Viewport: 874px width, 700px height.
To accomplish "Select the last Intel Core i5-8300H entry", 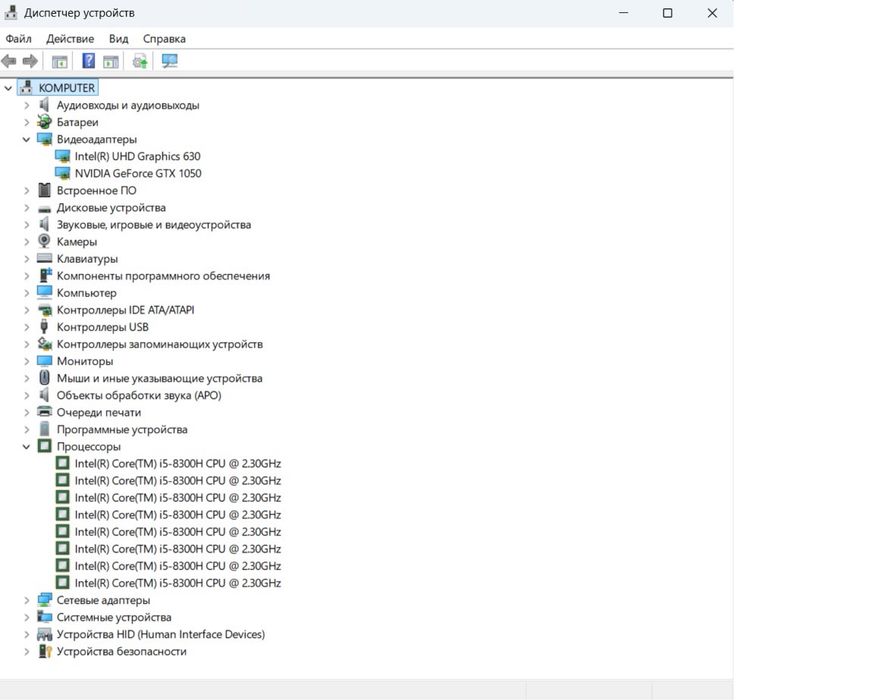I will (x=178, y=583).
